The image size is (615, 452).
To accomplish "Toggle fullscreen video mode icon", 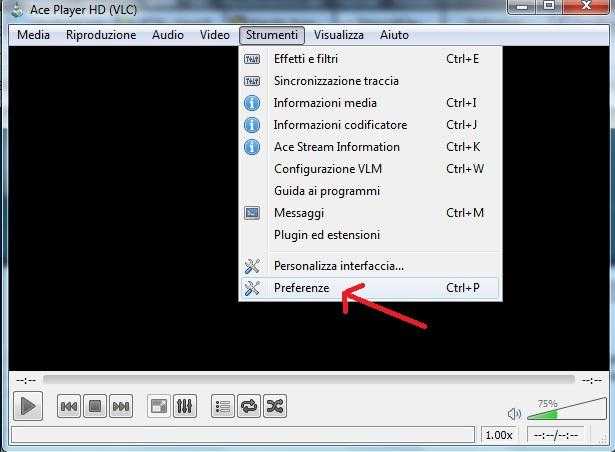I will 159,406.
